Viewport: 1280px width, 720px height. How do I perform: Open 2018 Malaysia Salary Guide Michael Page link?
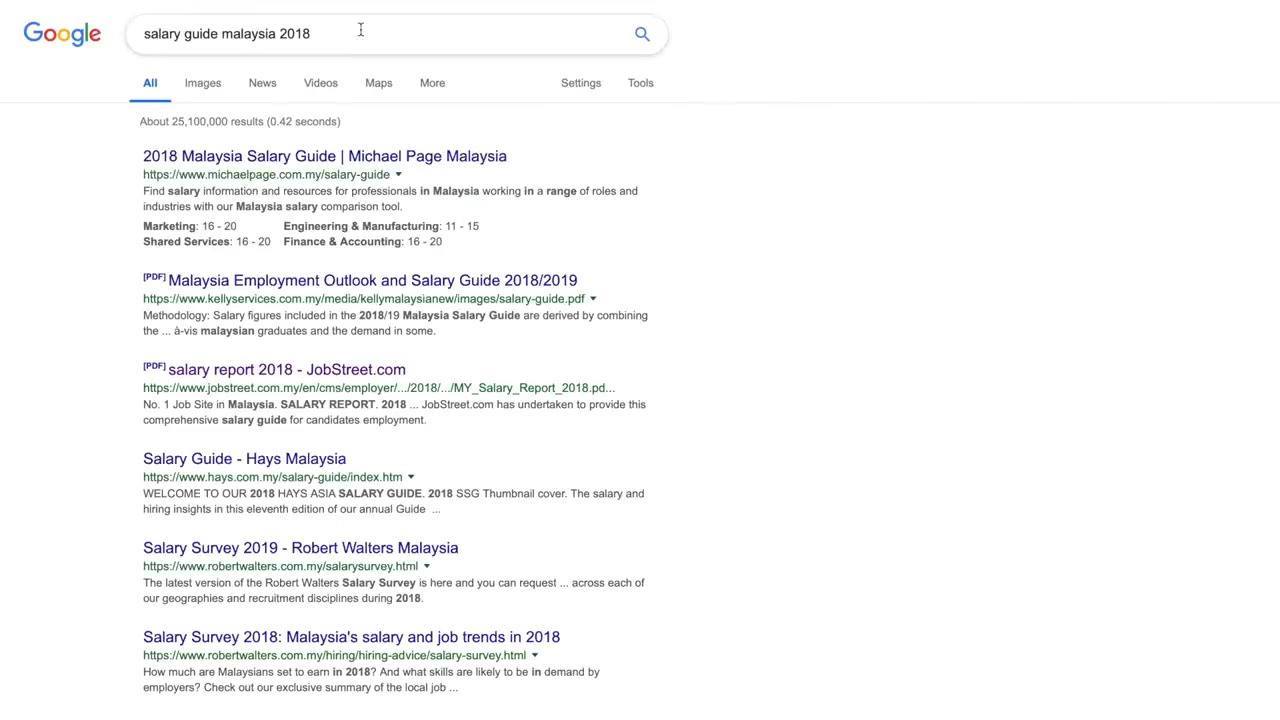point(325,156)
